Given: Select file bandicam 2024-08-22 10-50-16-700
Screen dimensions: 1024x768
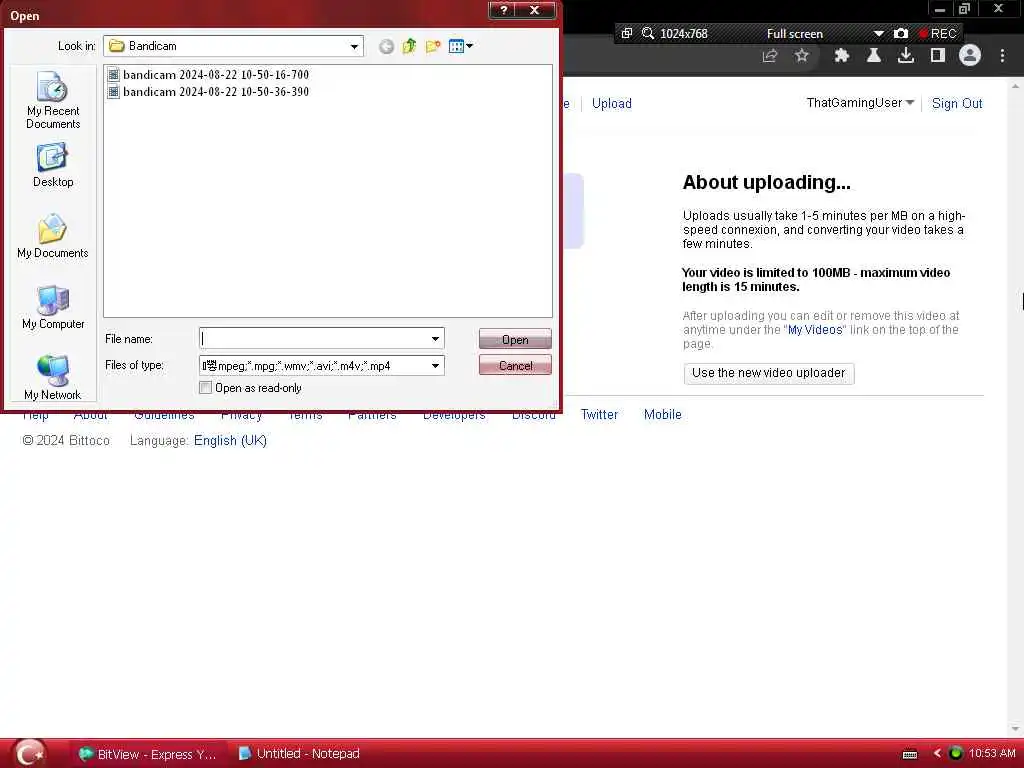Looking at the screenshot, I should point(208,74).
